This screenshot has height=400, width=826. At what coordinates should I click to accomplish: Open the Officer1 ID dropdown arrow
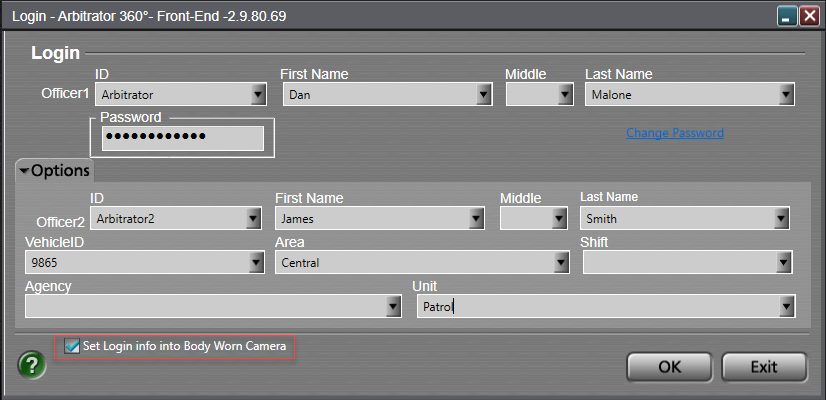pos(258,95)
